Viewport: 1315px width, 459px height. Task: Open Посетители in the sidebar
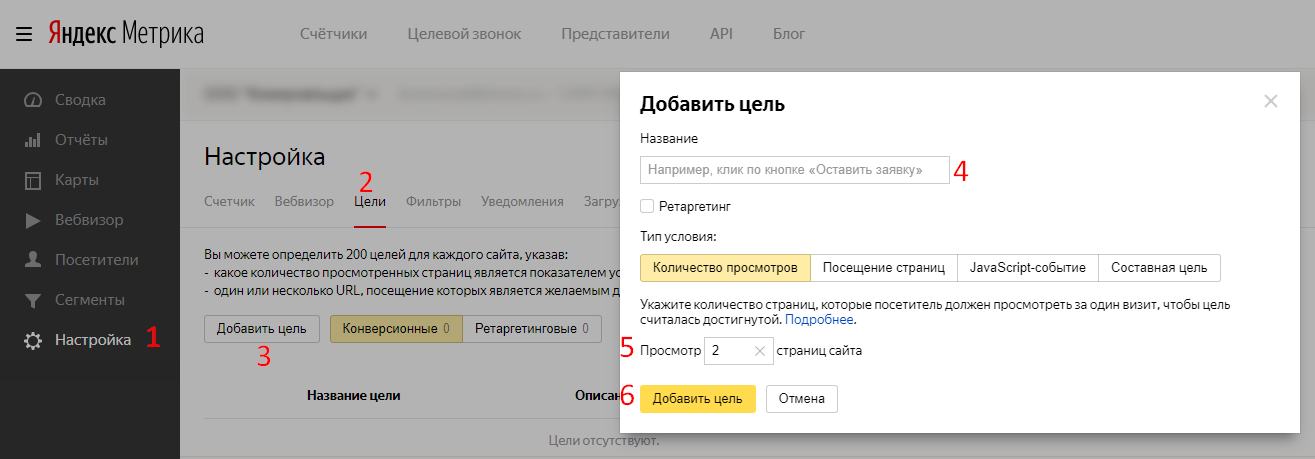coord(97,260)
